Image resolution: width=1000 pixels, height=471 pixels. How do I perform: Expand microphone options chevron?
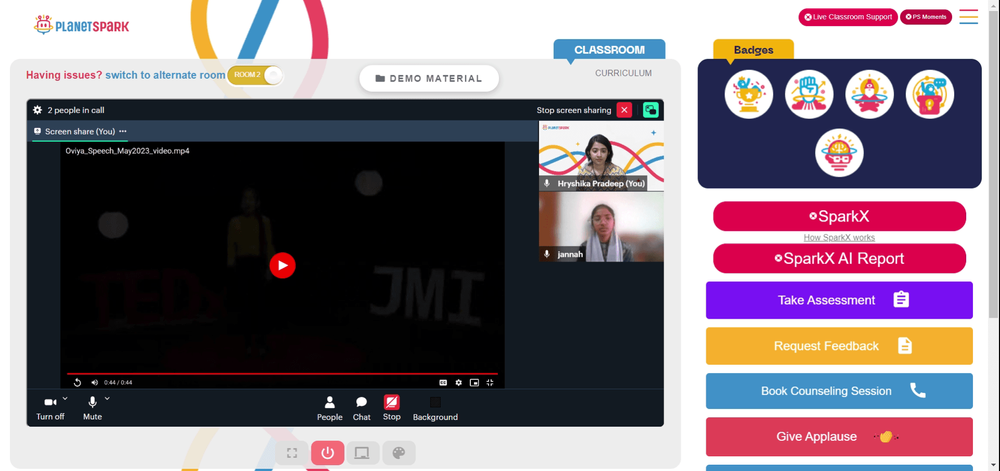107,398
